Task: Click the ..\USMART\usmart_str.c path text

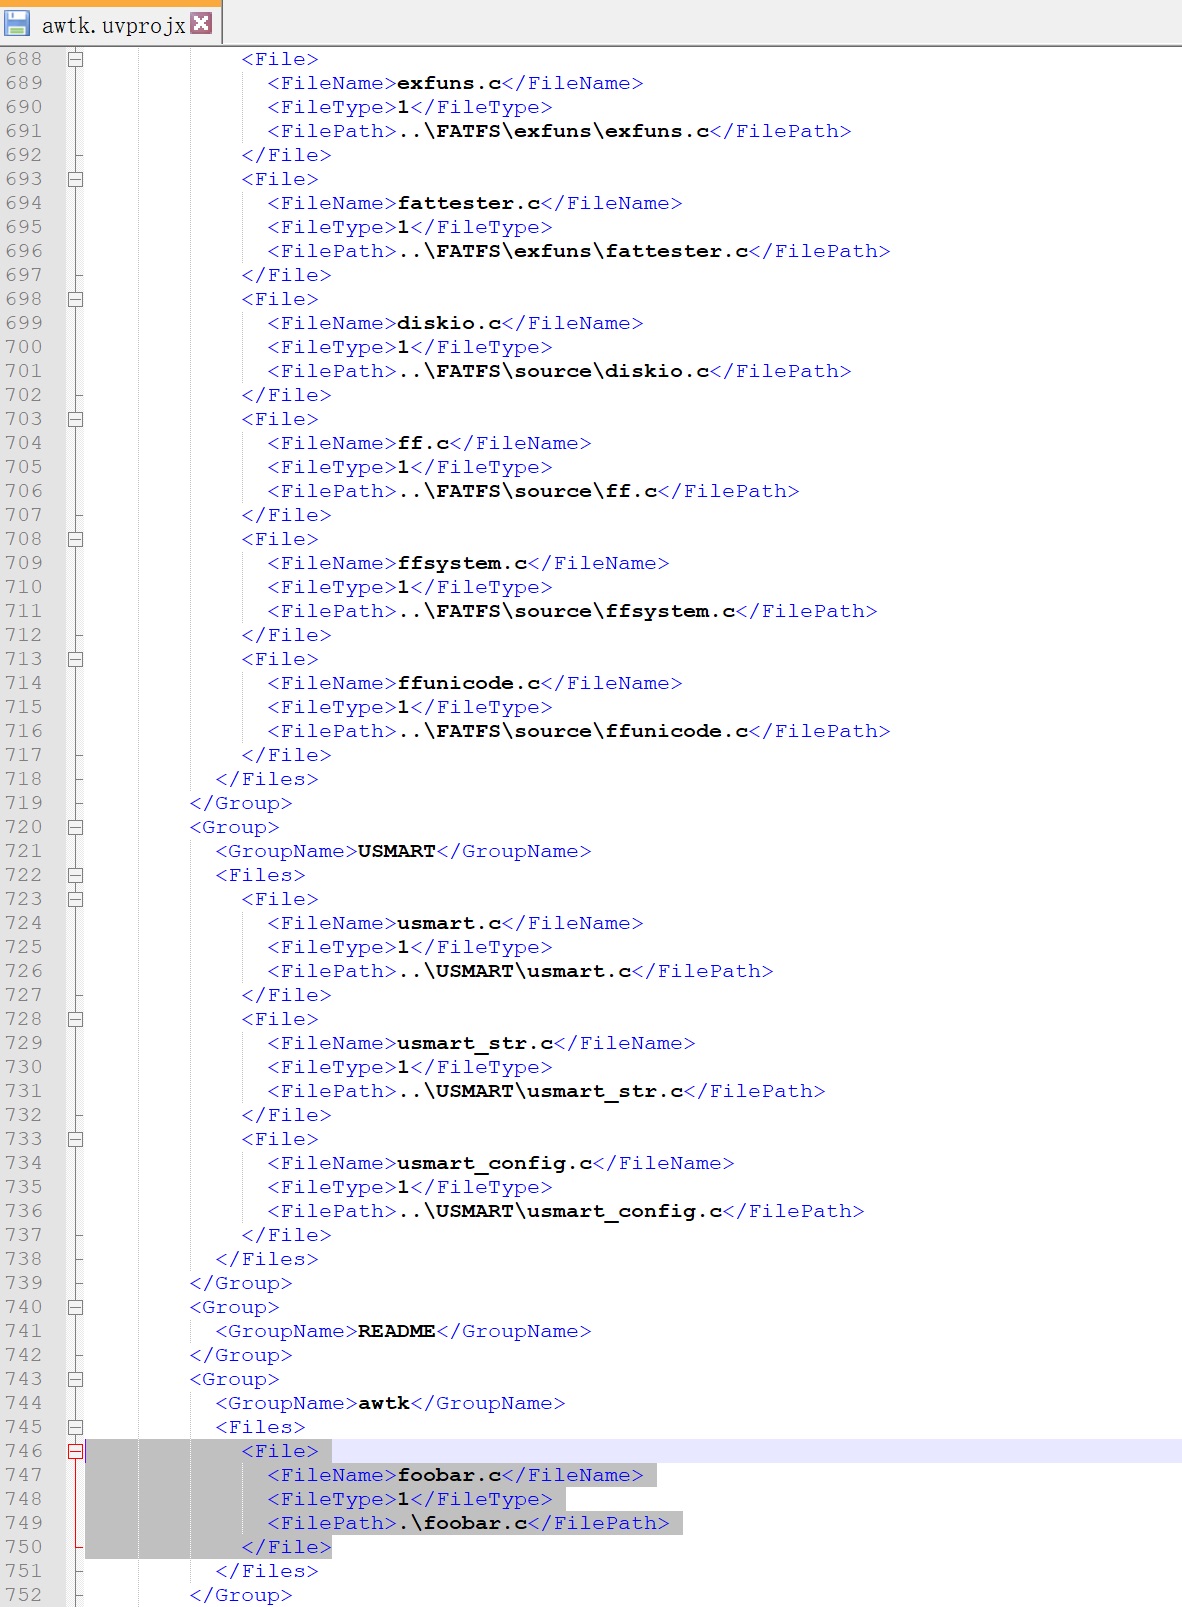Action: [x=540, y=1091]
